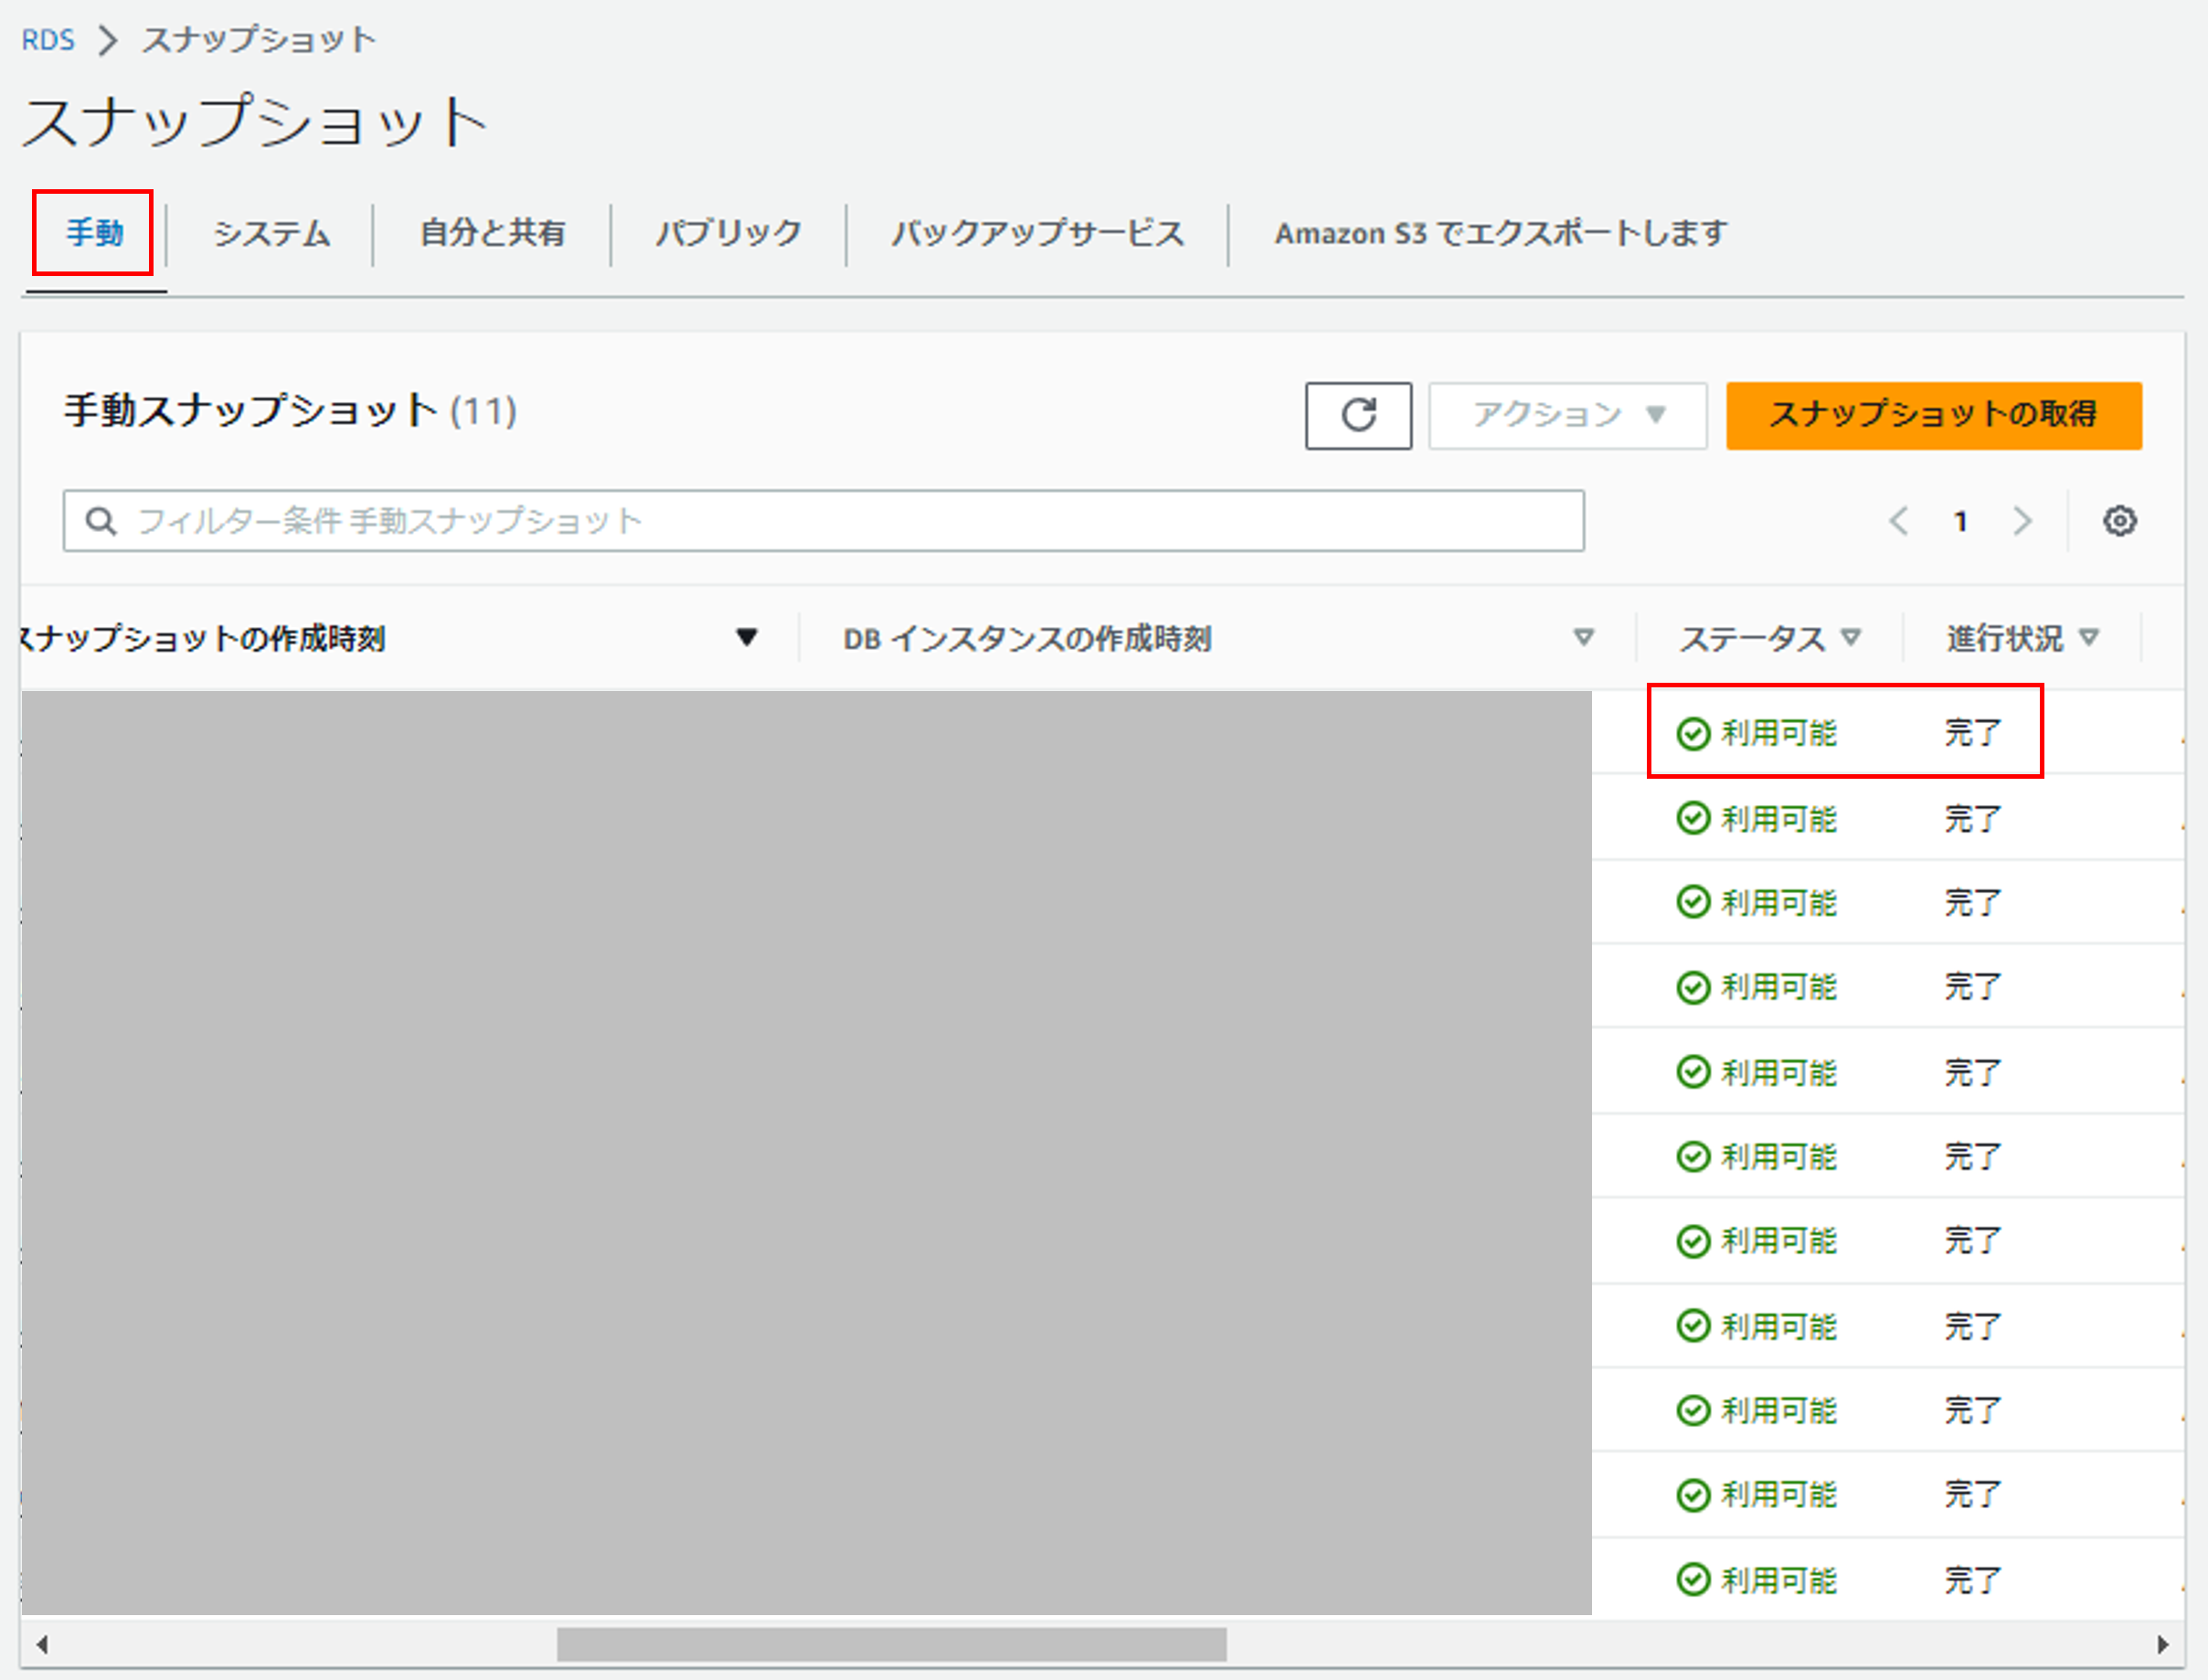Screen dimensions: 2208x1680
Task: Click スナップショットの取得 orange button
Action: 1932,415
